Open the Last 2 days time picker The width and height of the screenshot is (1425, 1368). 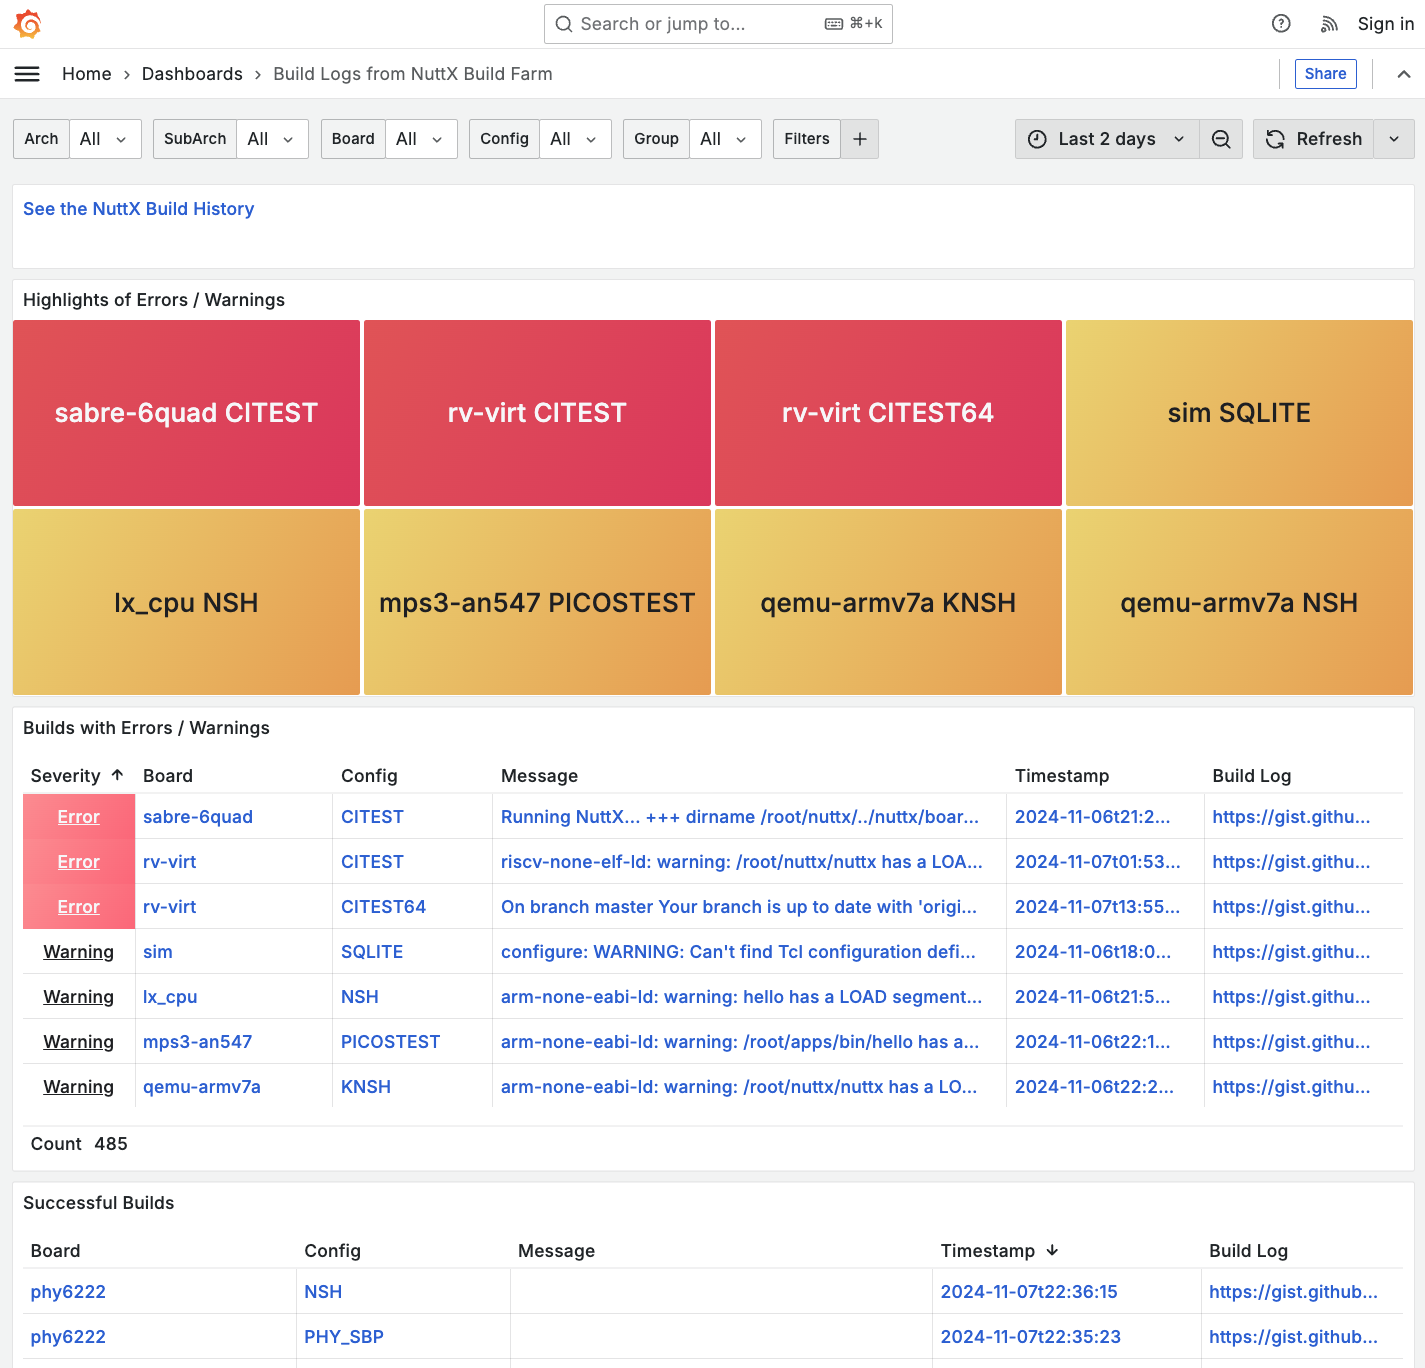1107,139
